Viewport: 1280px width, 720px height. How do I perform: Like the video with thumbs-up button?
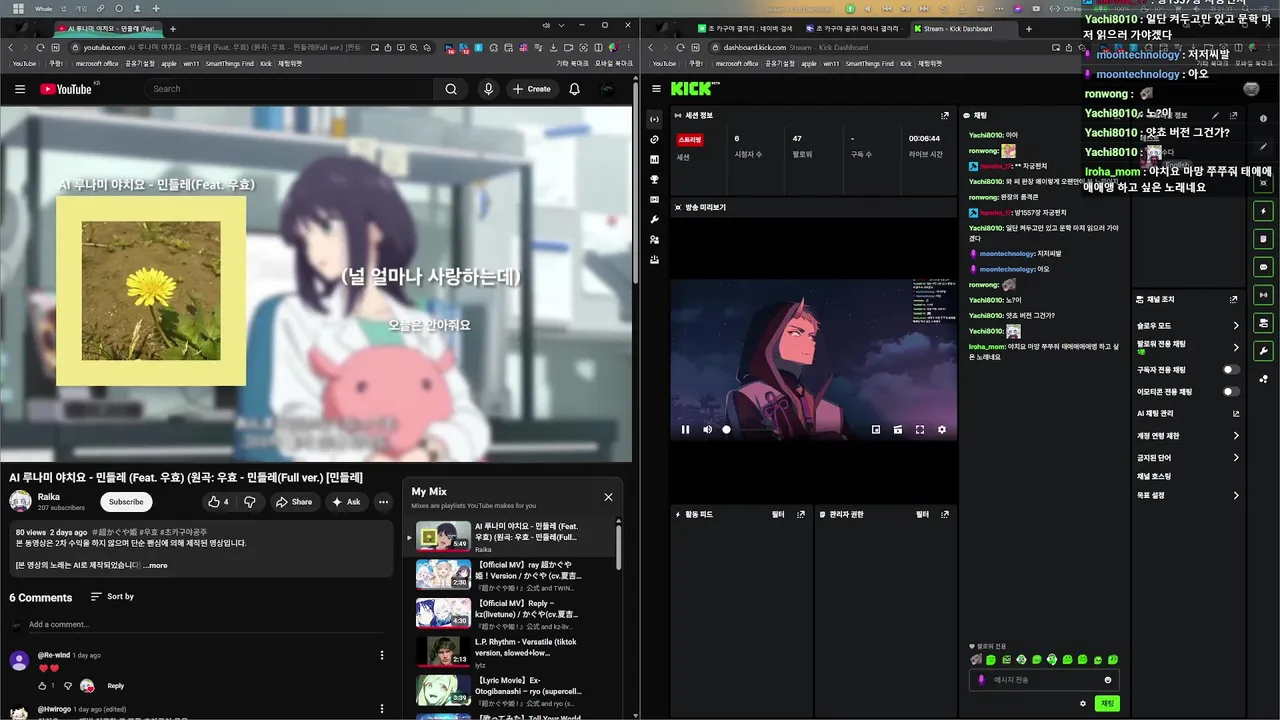pos(217,502)
